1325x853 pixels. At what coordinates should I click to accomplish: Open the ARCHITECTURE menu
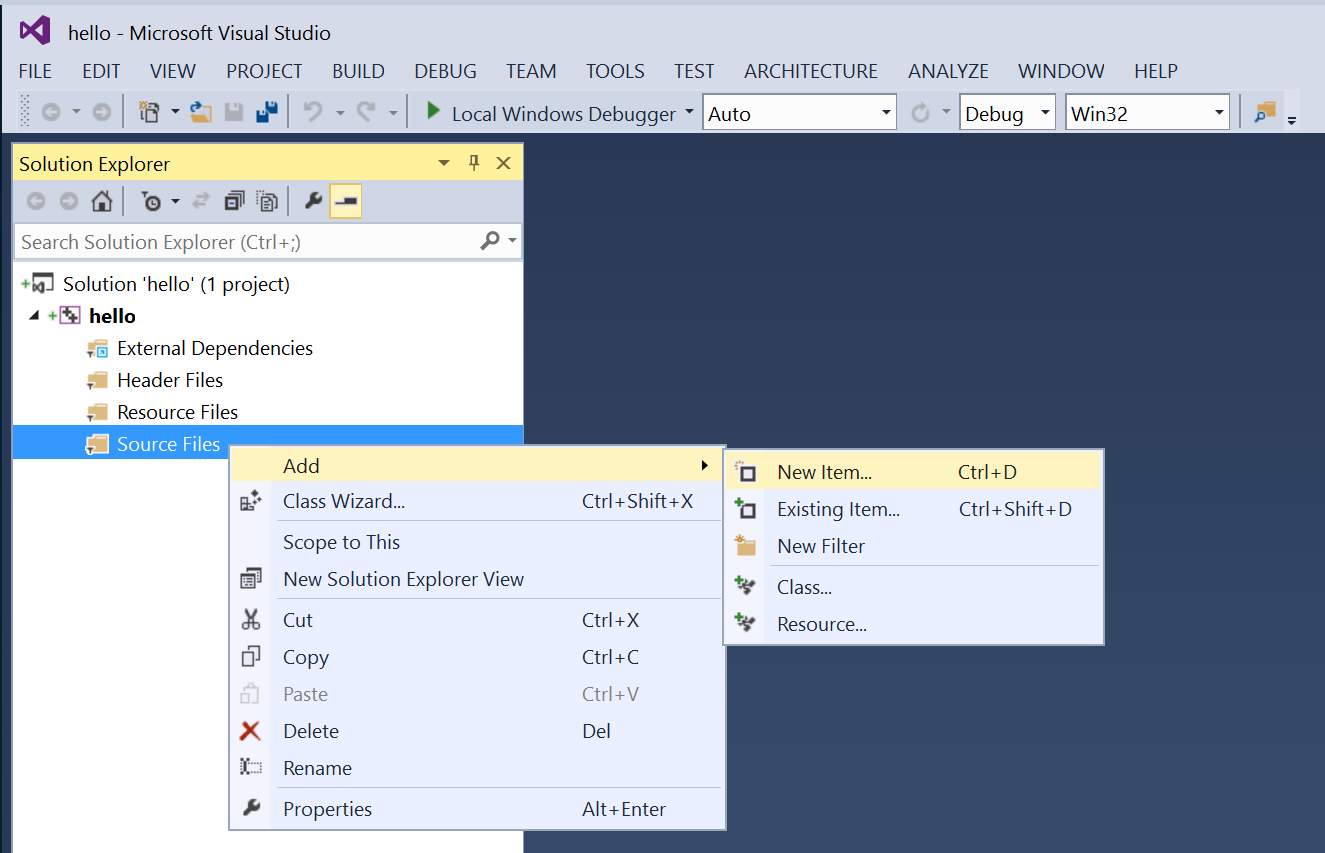coord(810,71)
